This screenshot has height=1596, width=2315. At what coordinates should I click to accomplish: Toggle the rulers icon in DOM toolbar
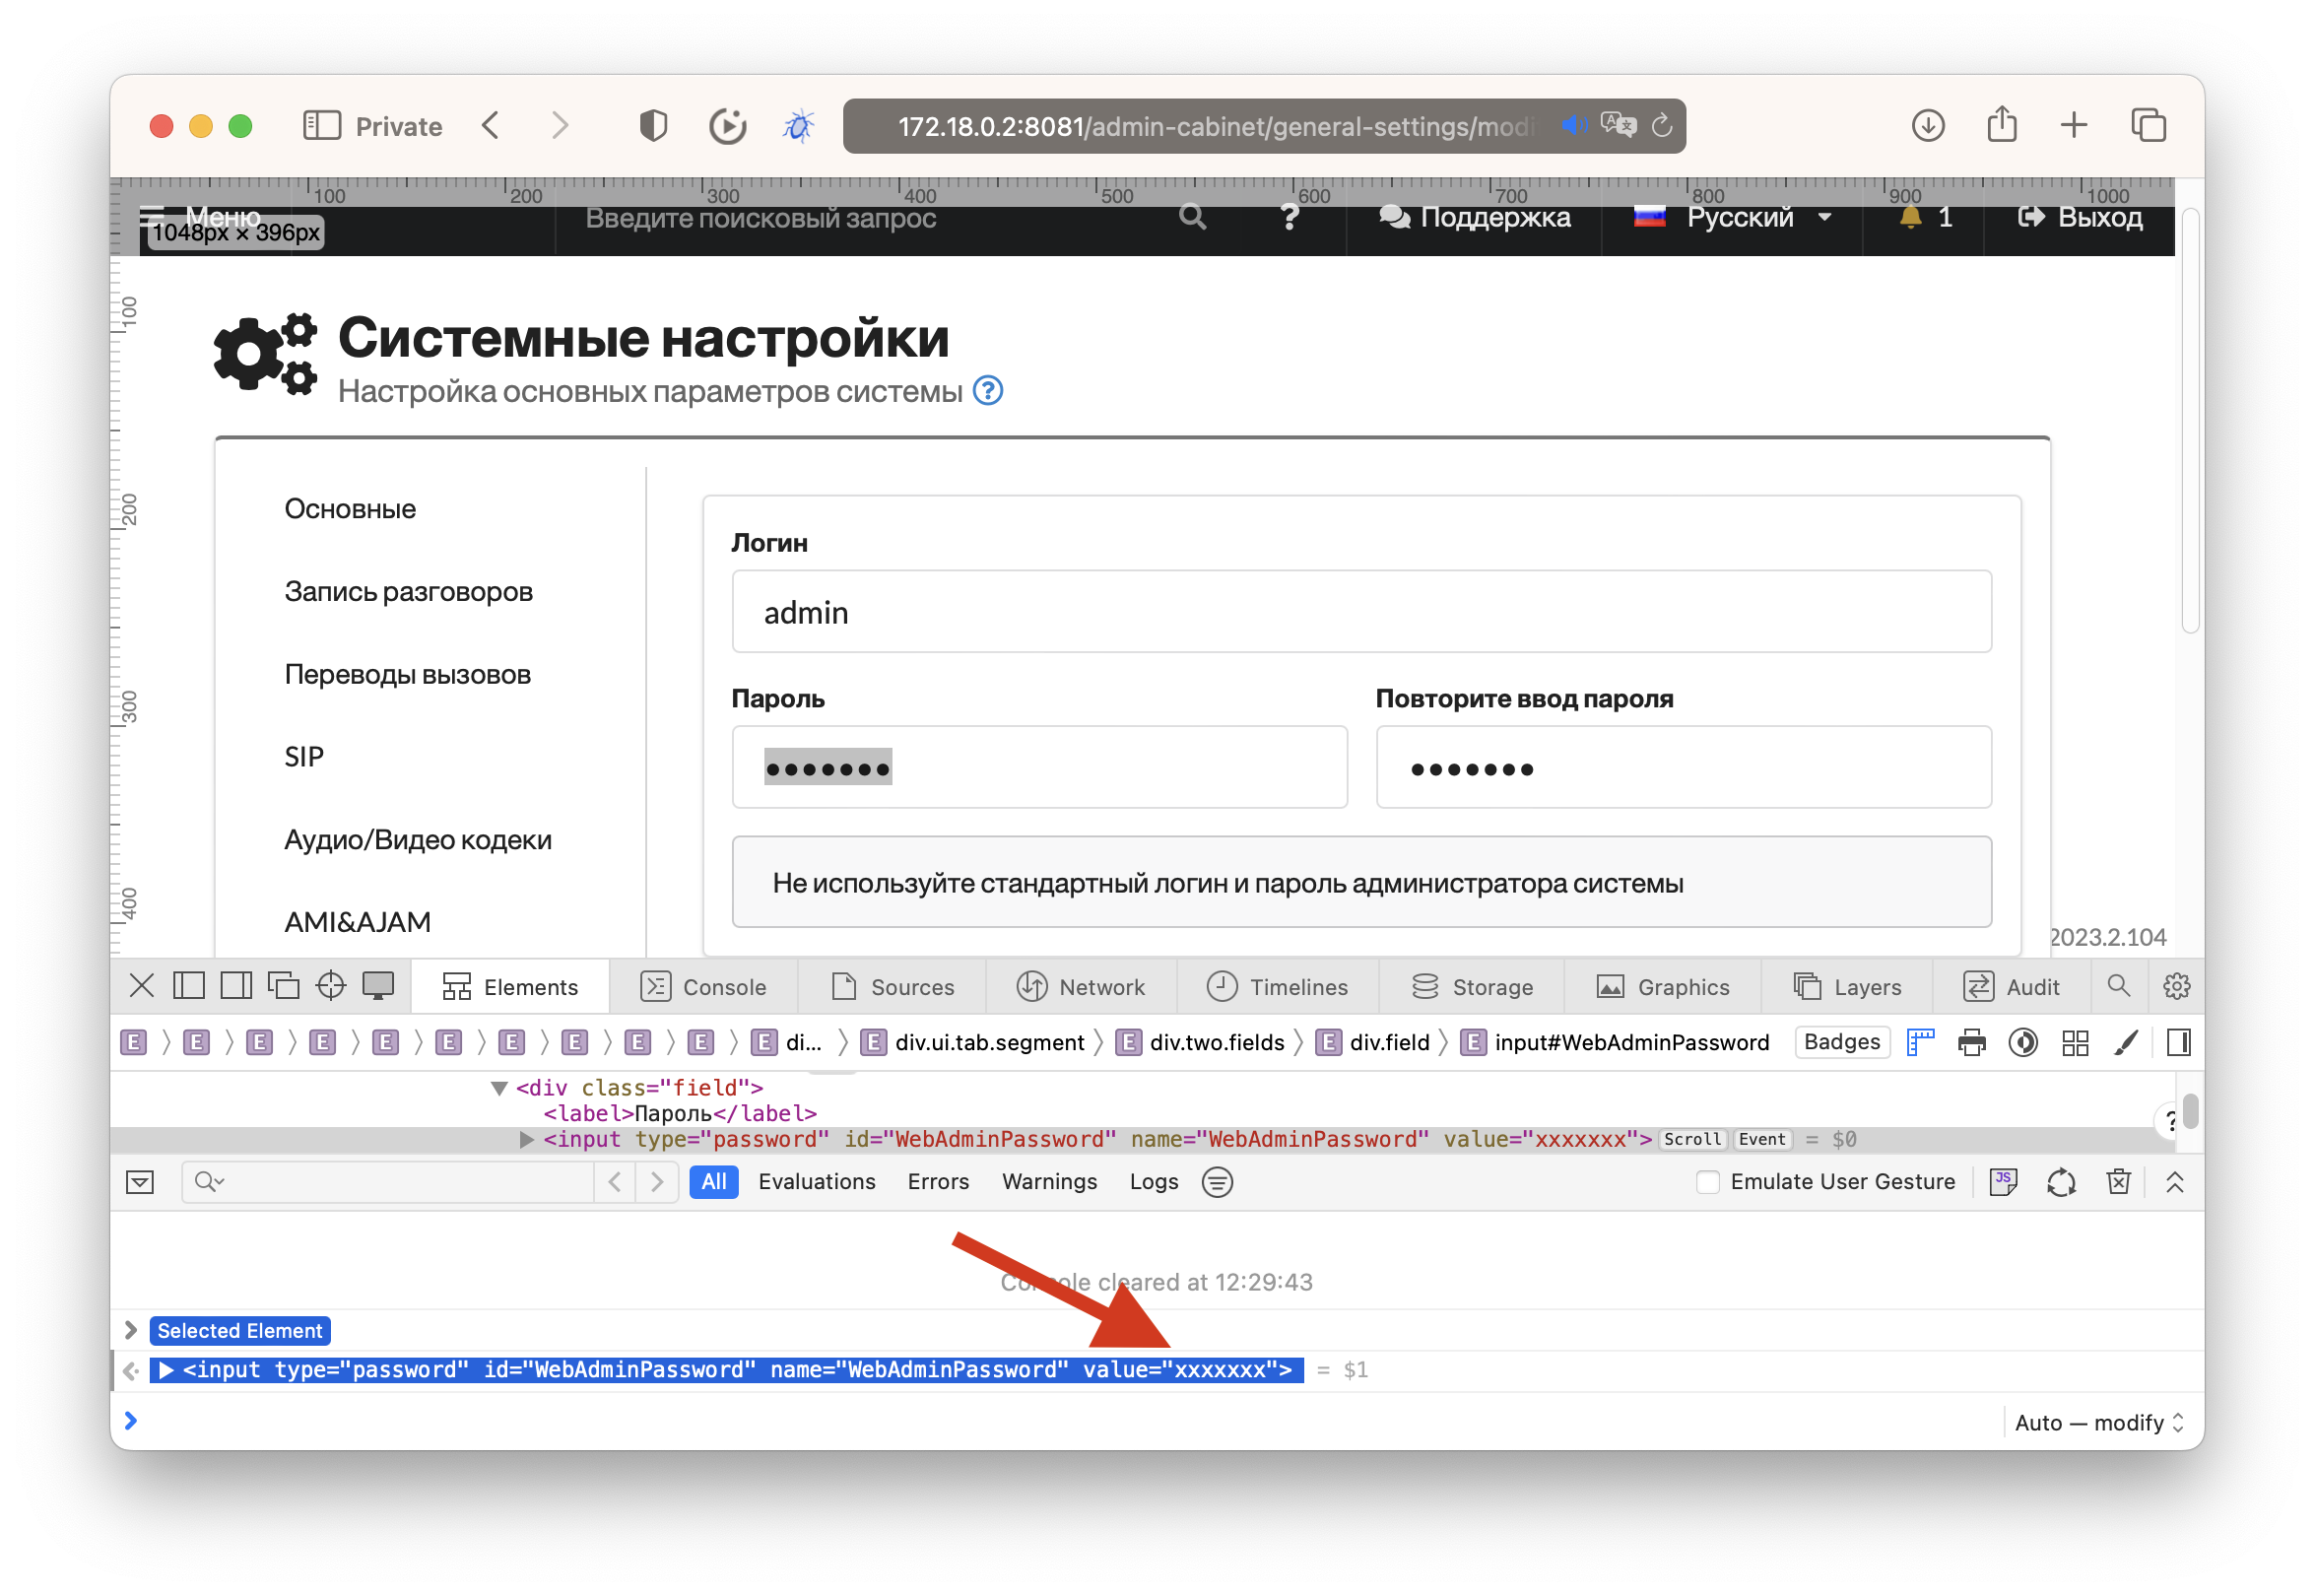(x=1920, y=1042)
